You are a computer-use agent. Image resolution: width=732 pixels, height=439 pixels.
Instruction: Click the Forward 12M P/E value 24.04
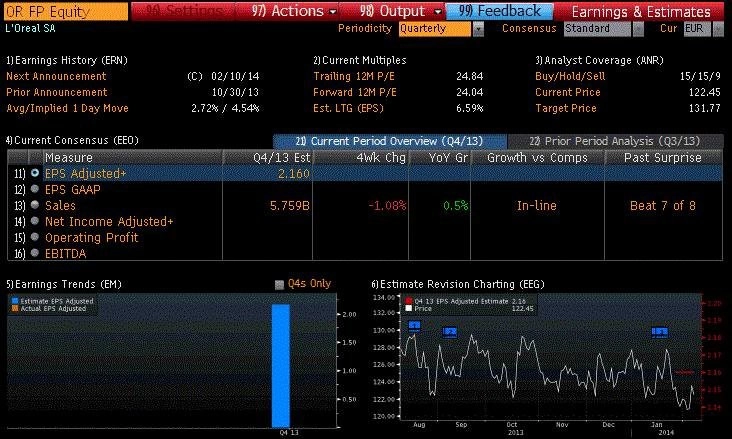pyautogui.click(x=470, y=92)
